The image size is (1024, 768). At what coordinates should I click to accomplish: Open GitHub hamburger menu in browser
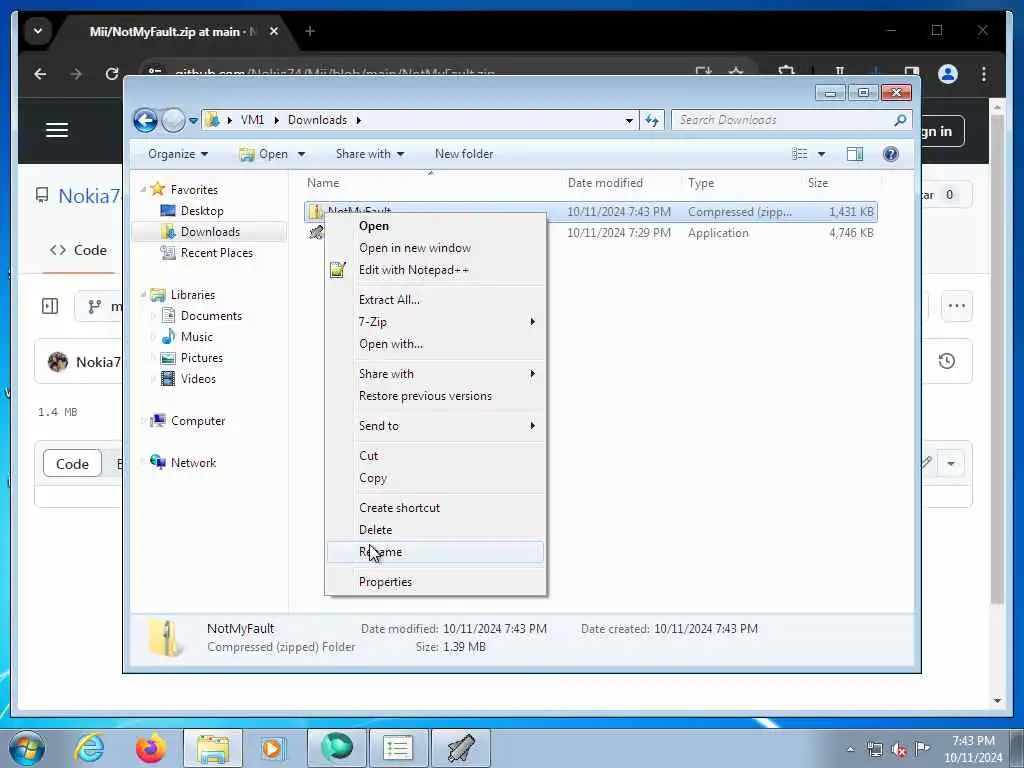(57, 130)
